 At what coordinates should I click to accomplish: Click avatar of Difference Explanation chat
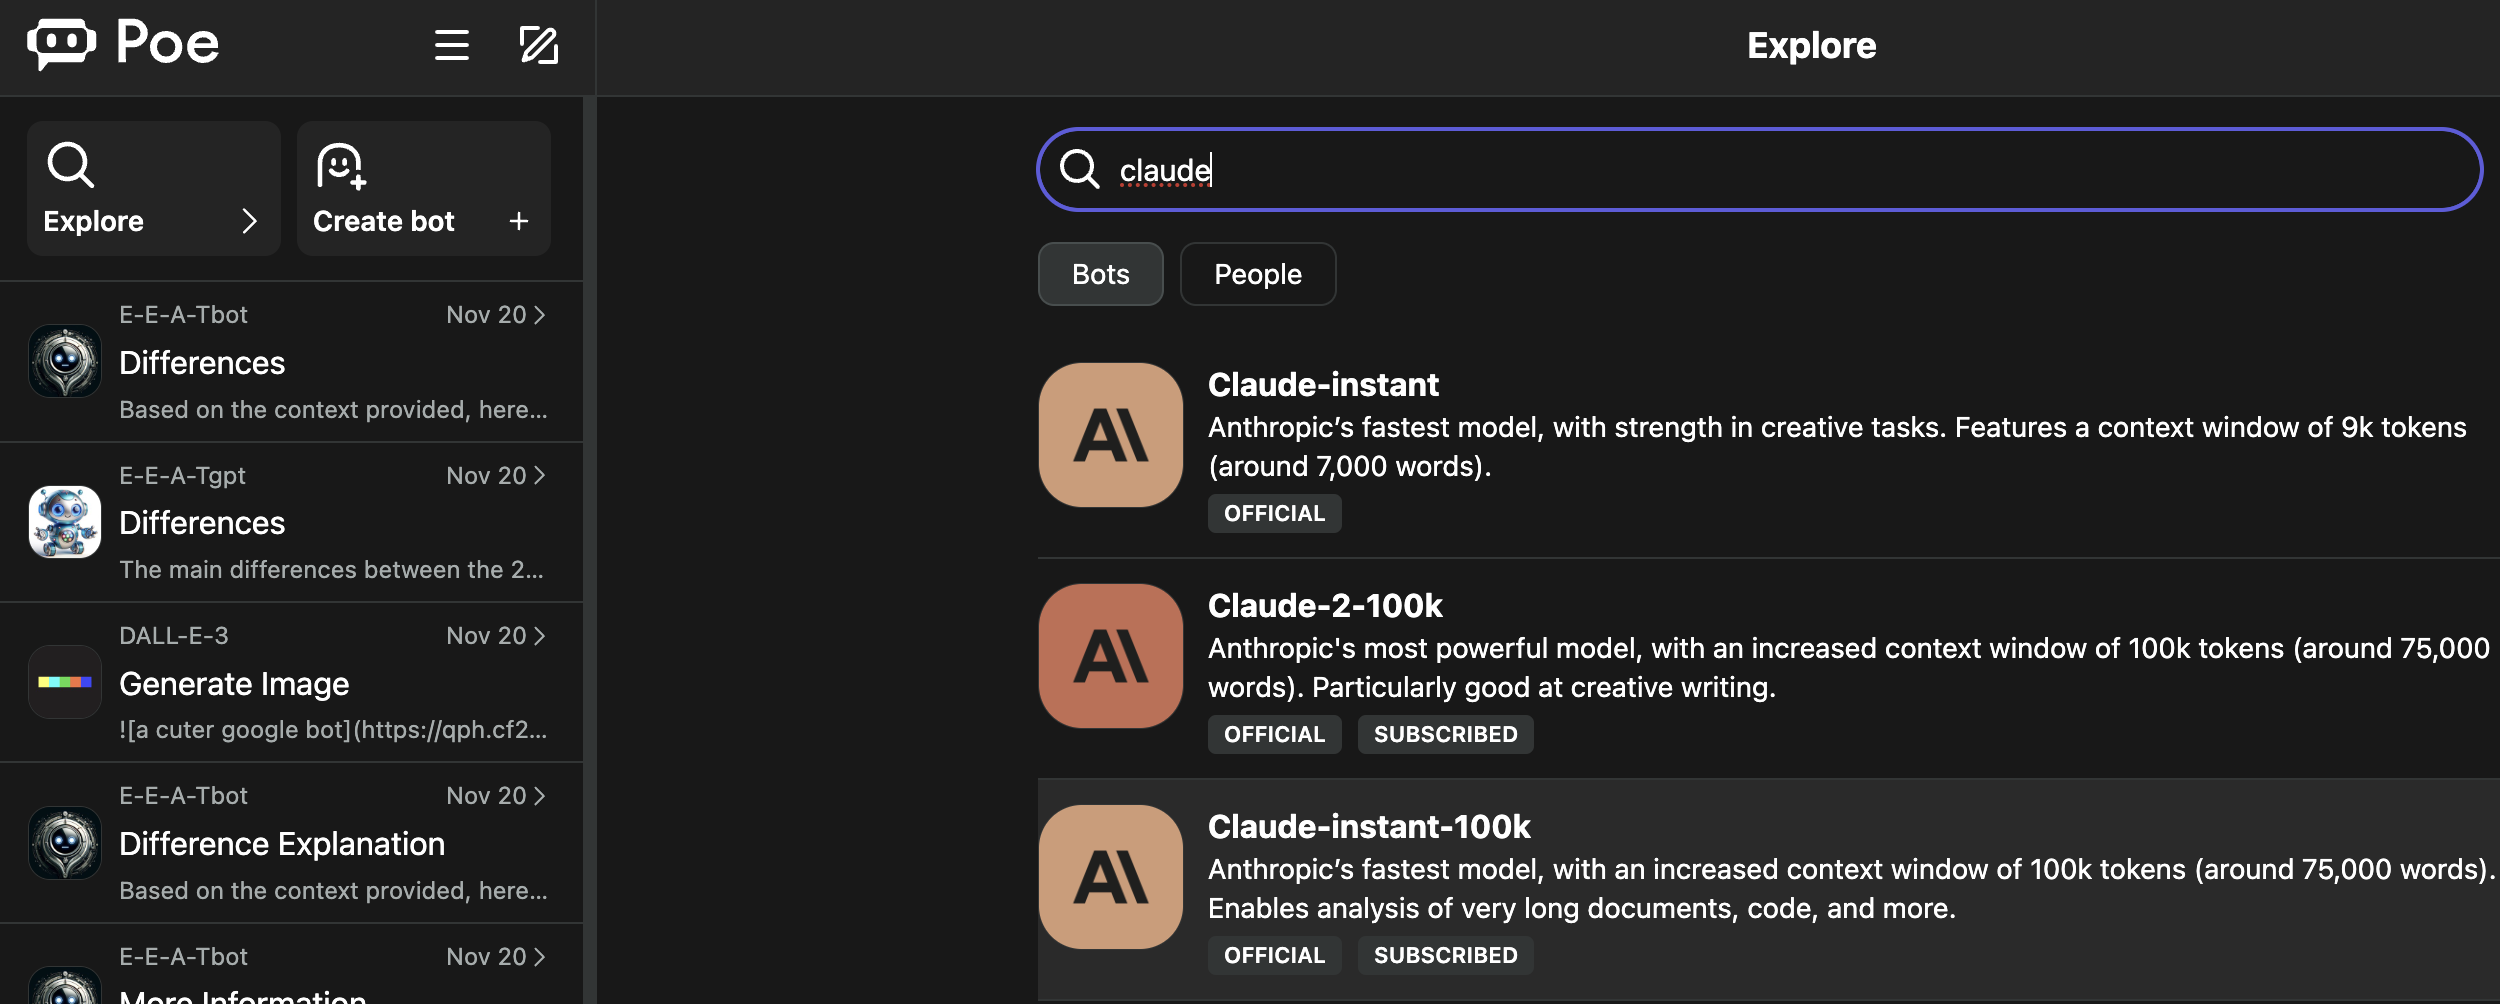click(65, 843)
